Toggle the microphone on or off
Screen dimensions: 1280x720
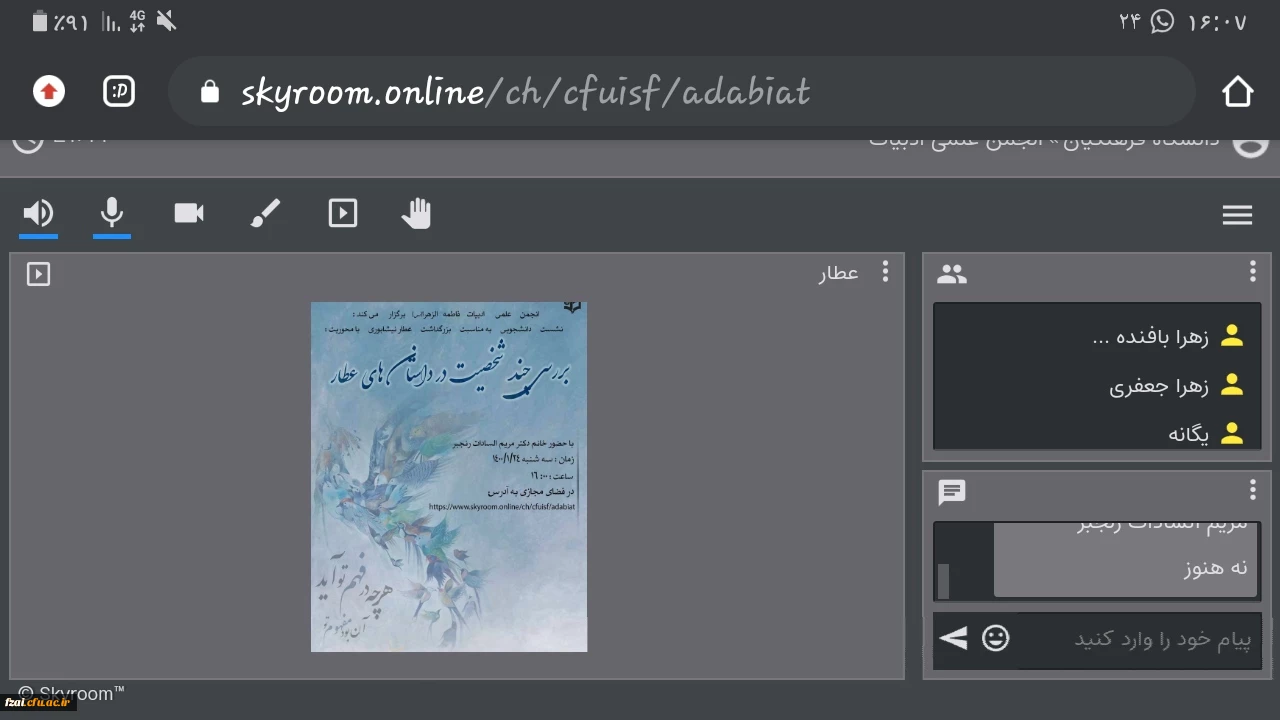112,213
